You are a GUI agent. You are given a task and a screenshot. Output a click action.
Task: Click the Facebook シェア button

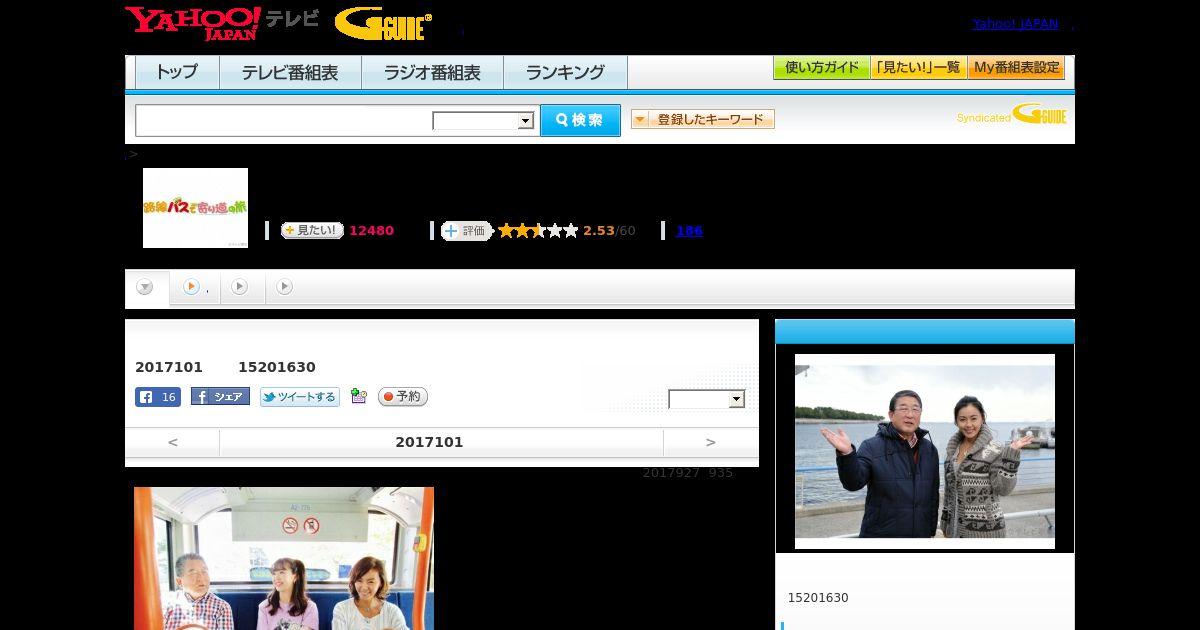pyautogui.click(x=220, y=397)
